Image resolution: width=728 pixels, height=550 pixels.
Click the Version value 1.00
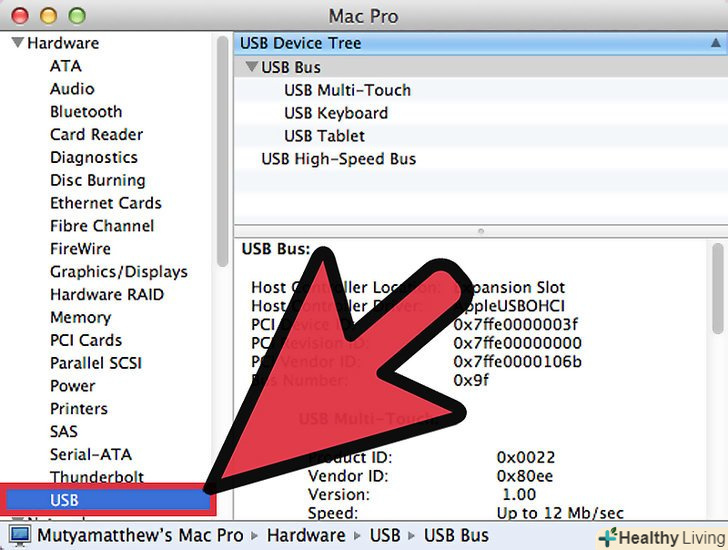pos(519,495)
